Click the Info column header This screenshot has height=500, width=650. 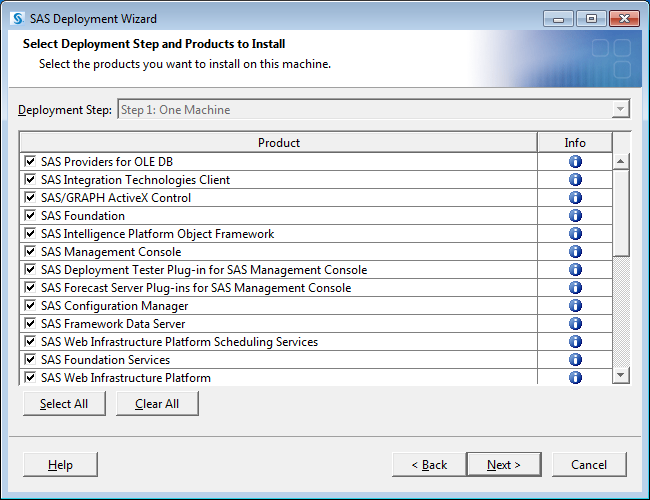point(575,143)
